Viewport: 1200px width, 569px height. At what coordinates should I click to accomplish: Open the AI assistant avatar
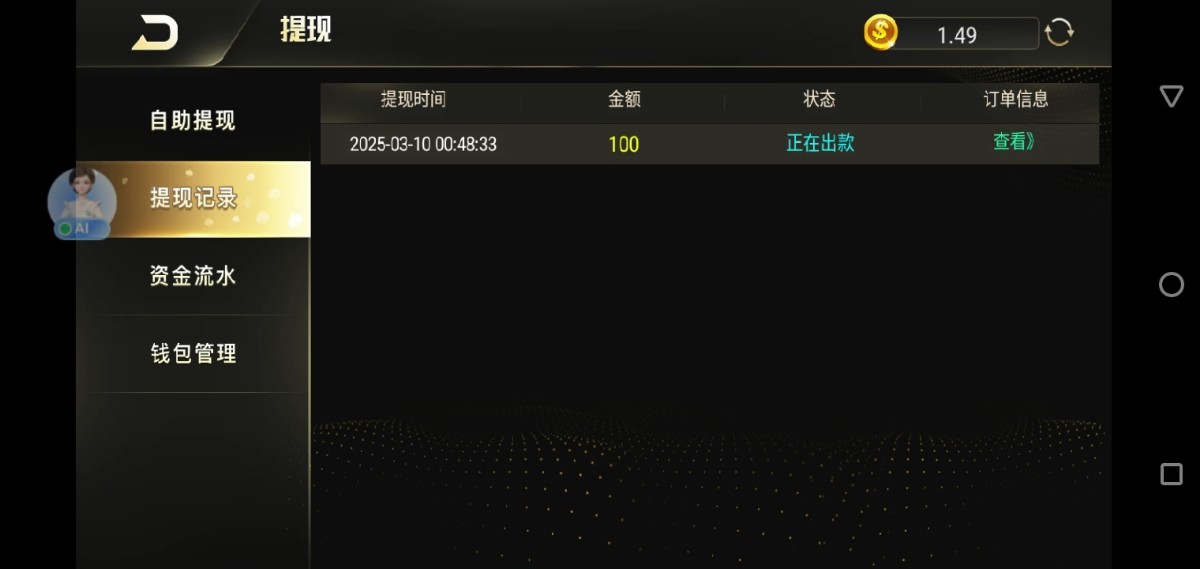[x=82, y=203]
